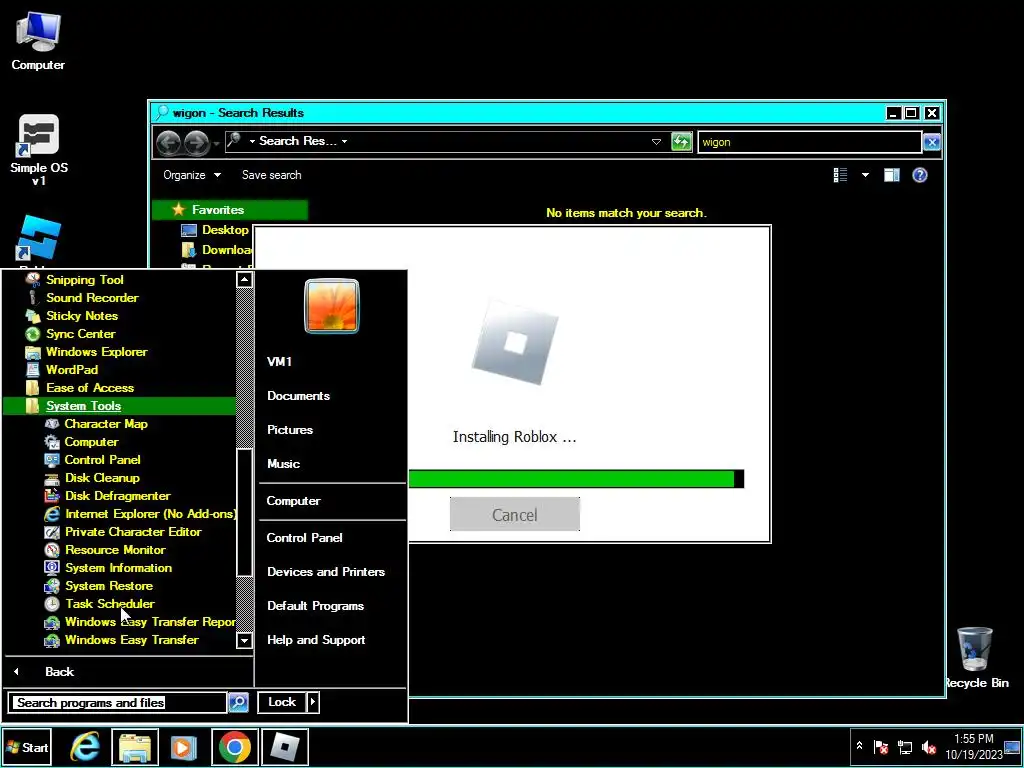Click the change view icon in Explorer
The image size is (1024, 768).
pos(840,175)
